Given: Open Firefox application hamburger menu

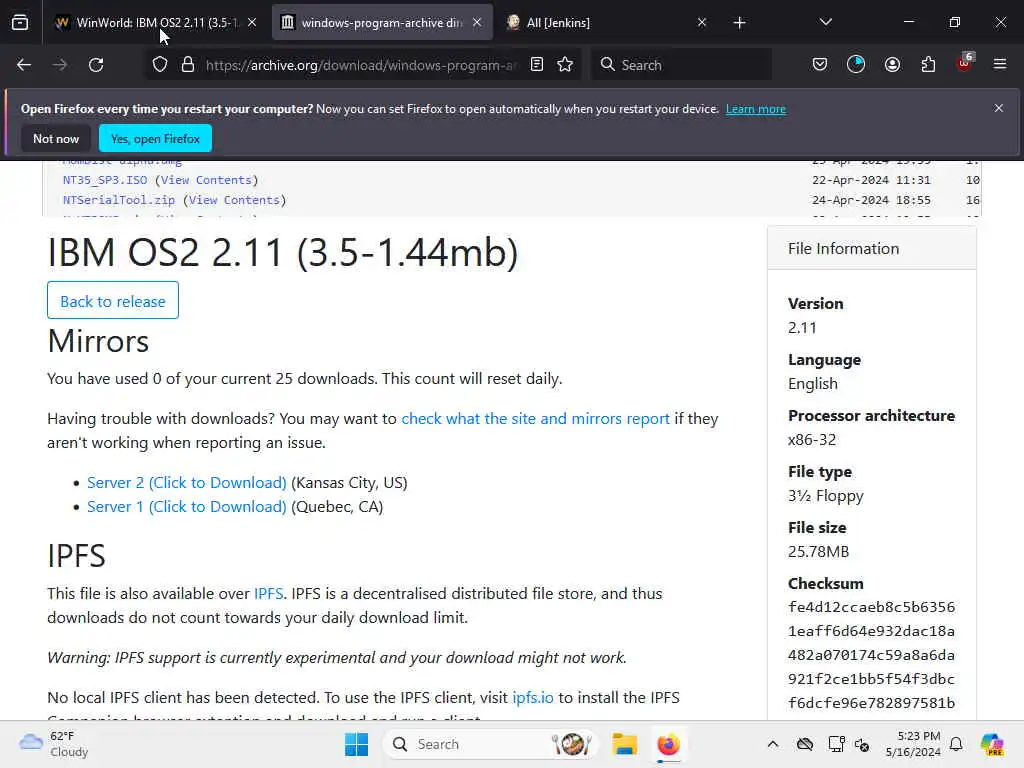Looking at the screenshot, I should click(x=1000, y=64).
